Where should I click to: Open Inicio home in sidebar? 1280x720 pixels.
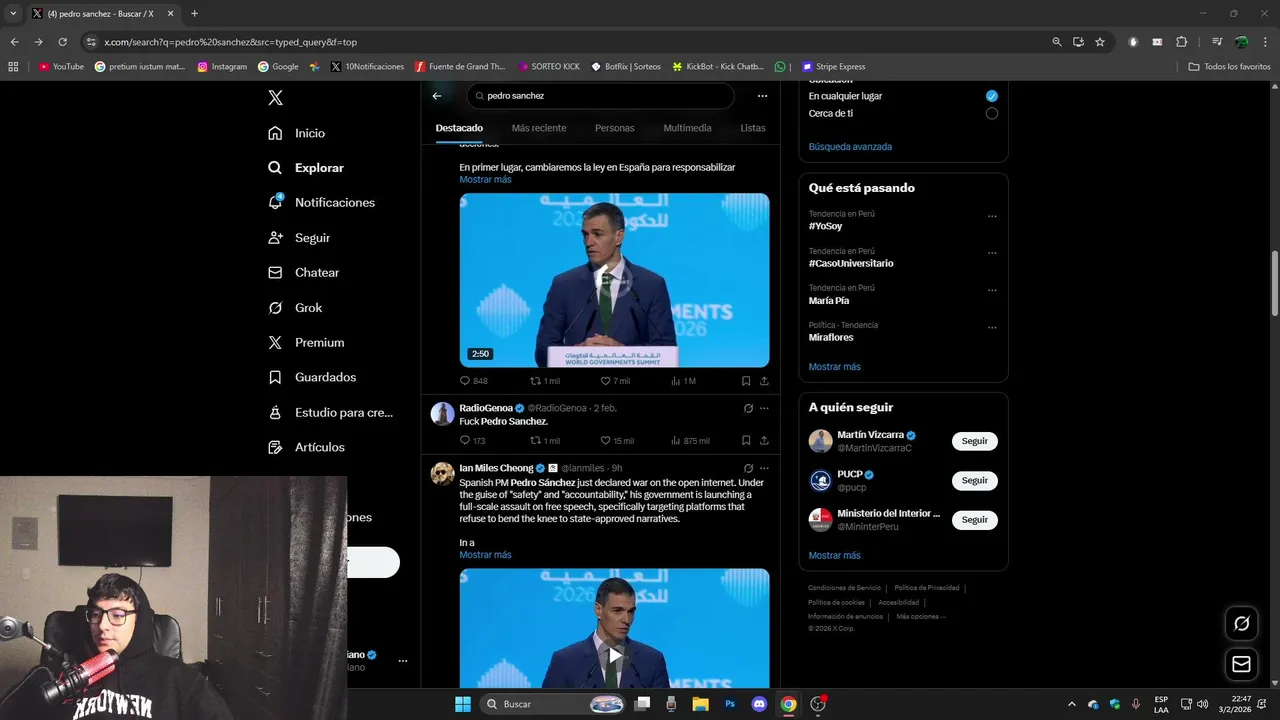click(297, 133)
